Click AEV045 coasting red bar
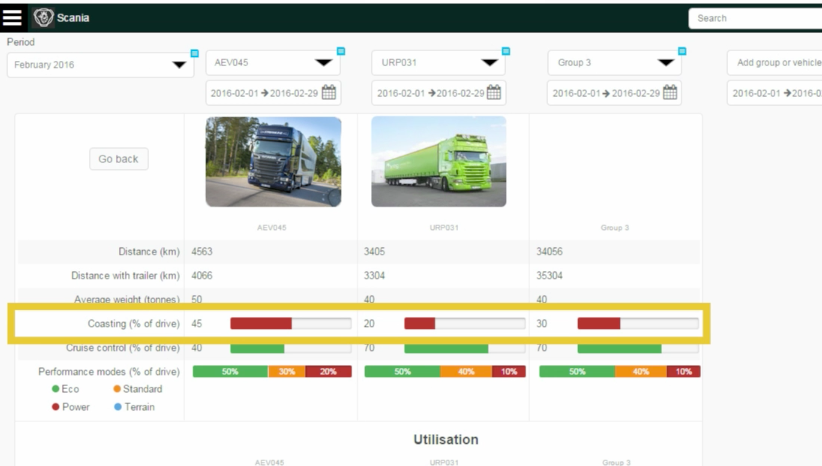The height and width of the screenshot is (466, 822). coord(261,323)
